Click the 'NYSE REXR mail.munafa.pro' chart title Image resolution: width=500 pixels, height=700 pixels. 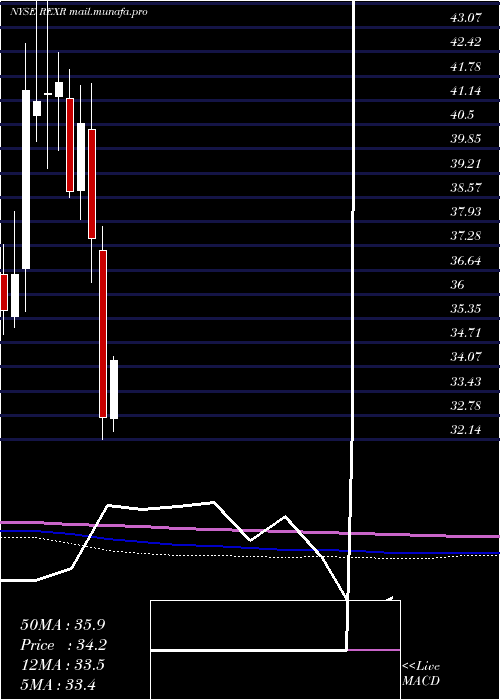(79, 12)
